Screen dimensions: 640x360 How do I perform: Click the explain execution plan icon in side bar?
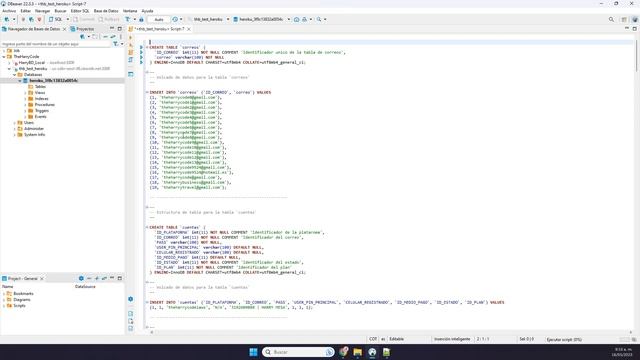131,60
